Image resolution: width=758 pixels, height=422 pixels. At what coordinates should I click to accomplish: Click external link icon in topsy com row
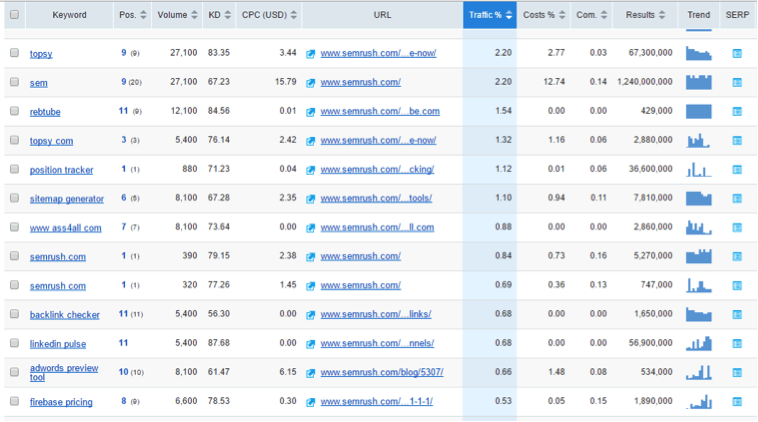[x=310, y=141]
